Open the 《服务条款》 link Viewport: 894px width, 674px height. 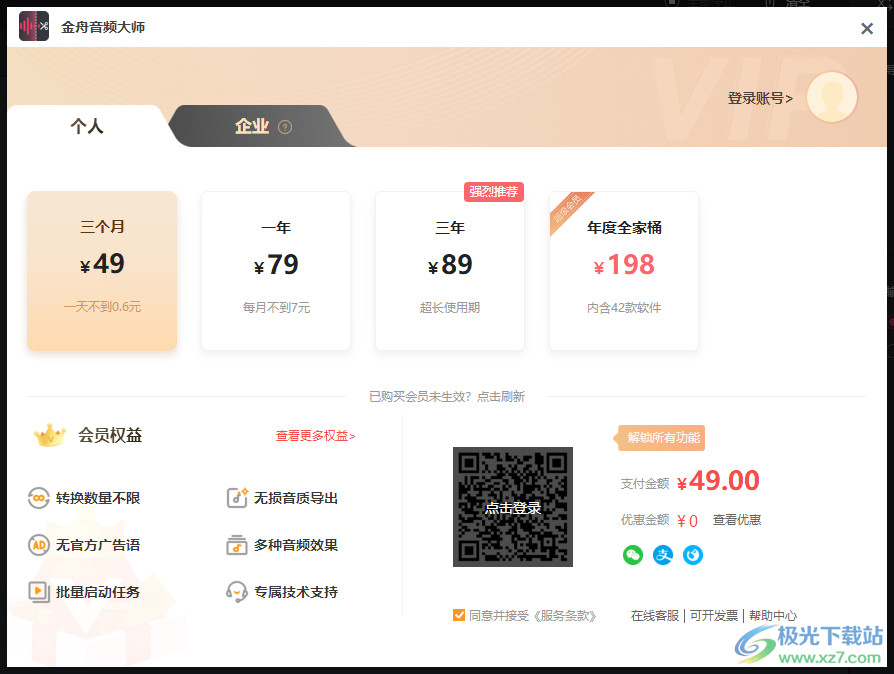click(563, 616)
